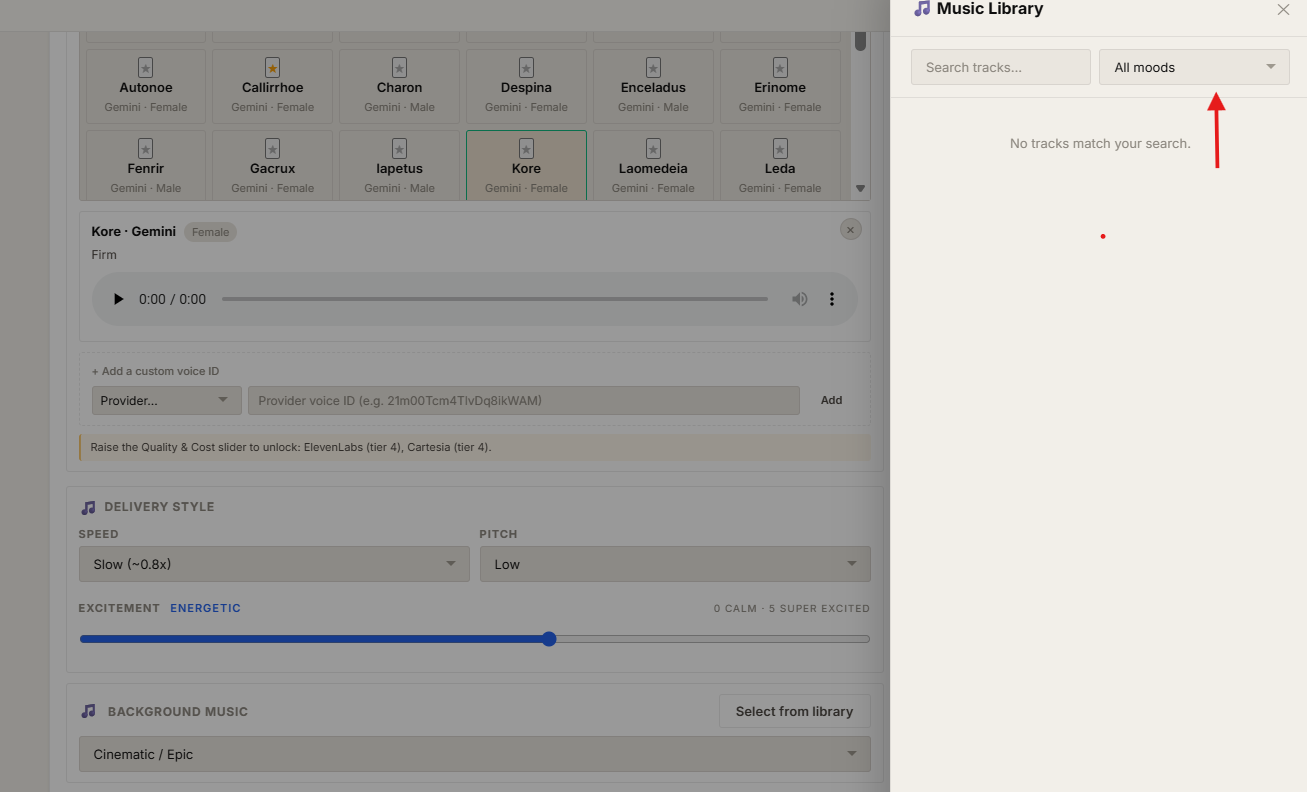Open the All moods filter dropdown
The height and width of the screenshot is (792, 1307).
click(x=1194, y=67)
